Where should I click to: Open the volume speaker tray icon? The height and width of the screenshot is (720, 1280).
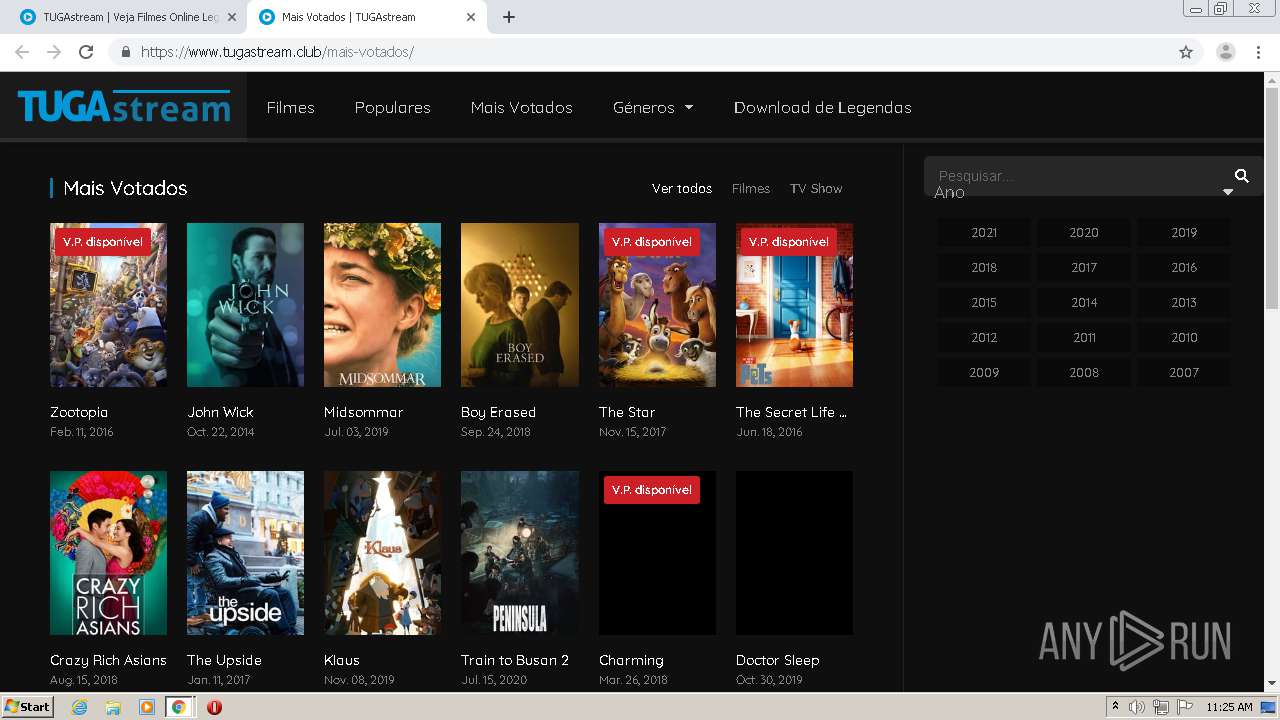tap(1137, 707)
